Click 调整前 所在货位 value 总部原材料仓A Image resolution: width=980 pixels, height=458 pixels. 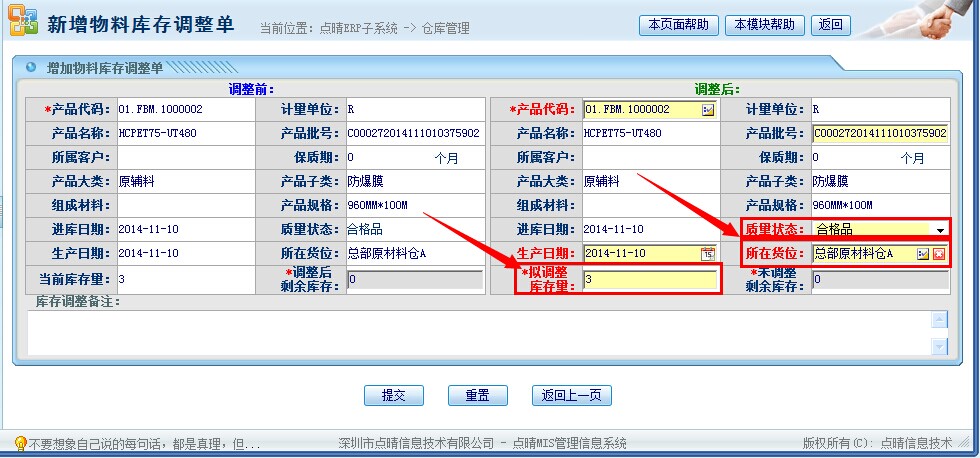point(388,254)
